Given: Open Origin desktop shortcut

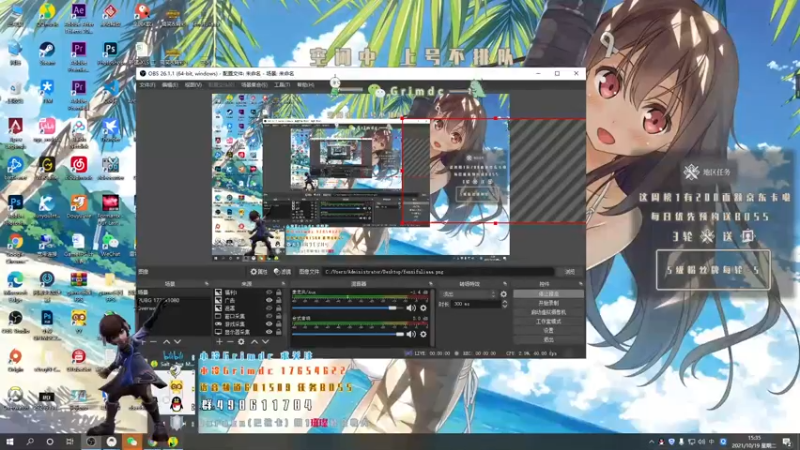Looking at the screenshot, I should click(15, 360).
